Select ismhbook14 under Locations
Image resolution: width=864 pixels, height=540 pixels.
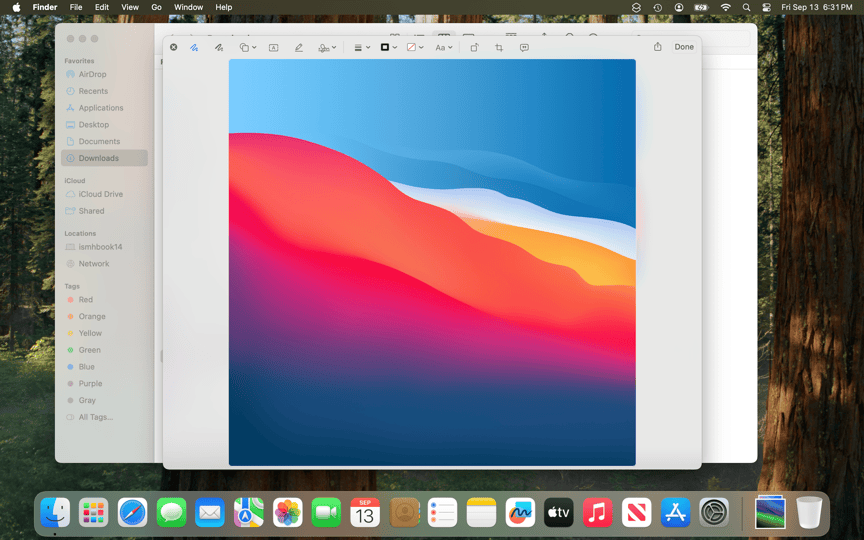[x=104, y=247]
